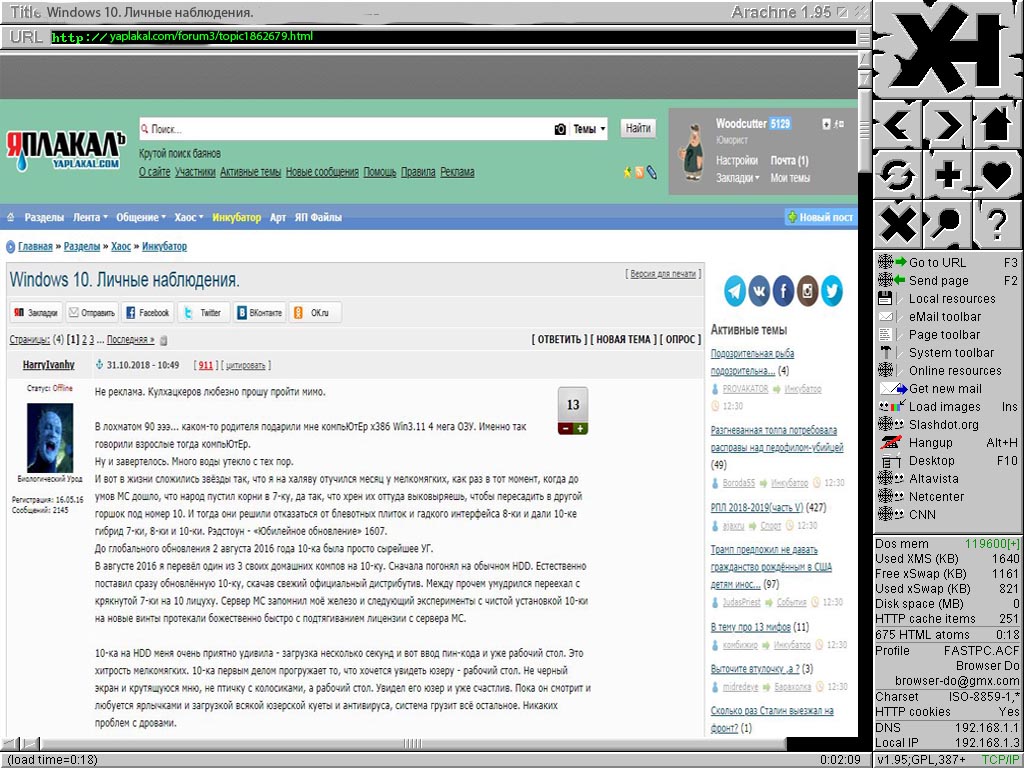
Task: Open Настройки link in user panel
Action: tap(737, 161)
